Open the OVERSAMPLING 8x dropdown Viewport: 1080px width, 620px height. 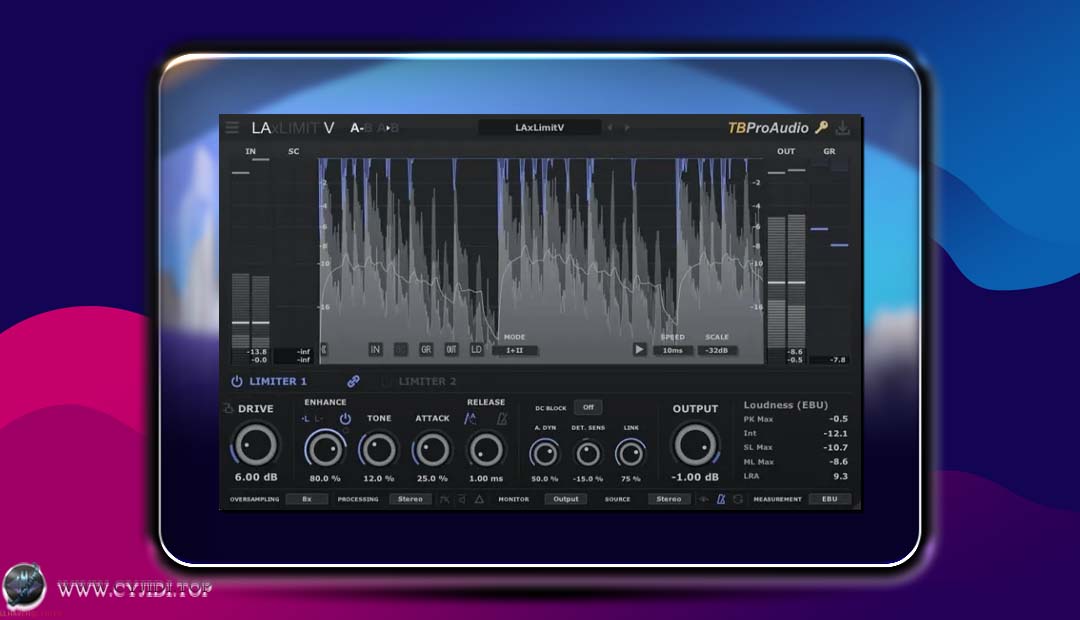tap(307, 499)
